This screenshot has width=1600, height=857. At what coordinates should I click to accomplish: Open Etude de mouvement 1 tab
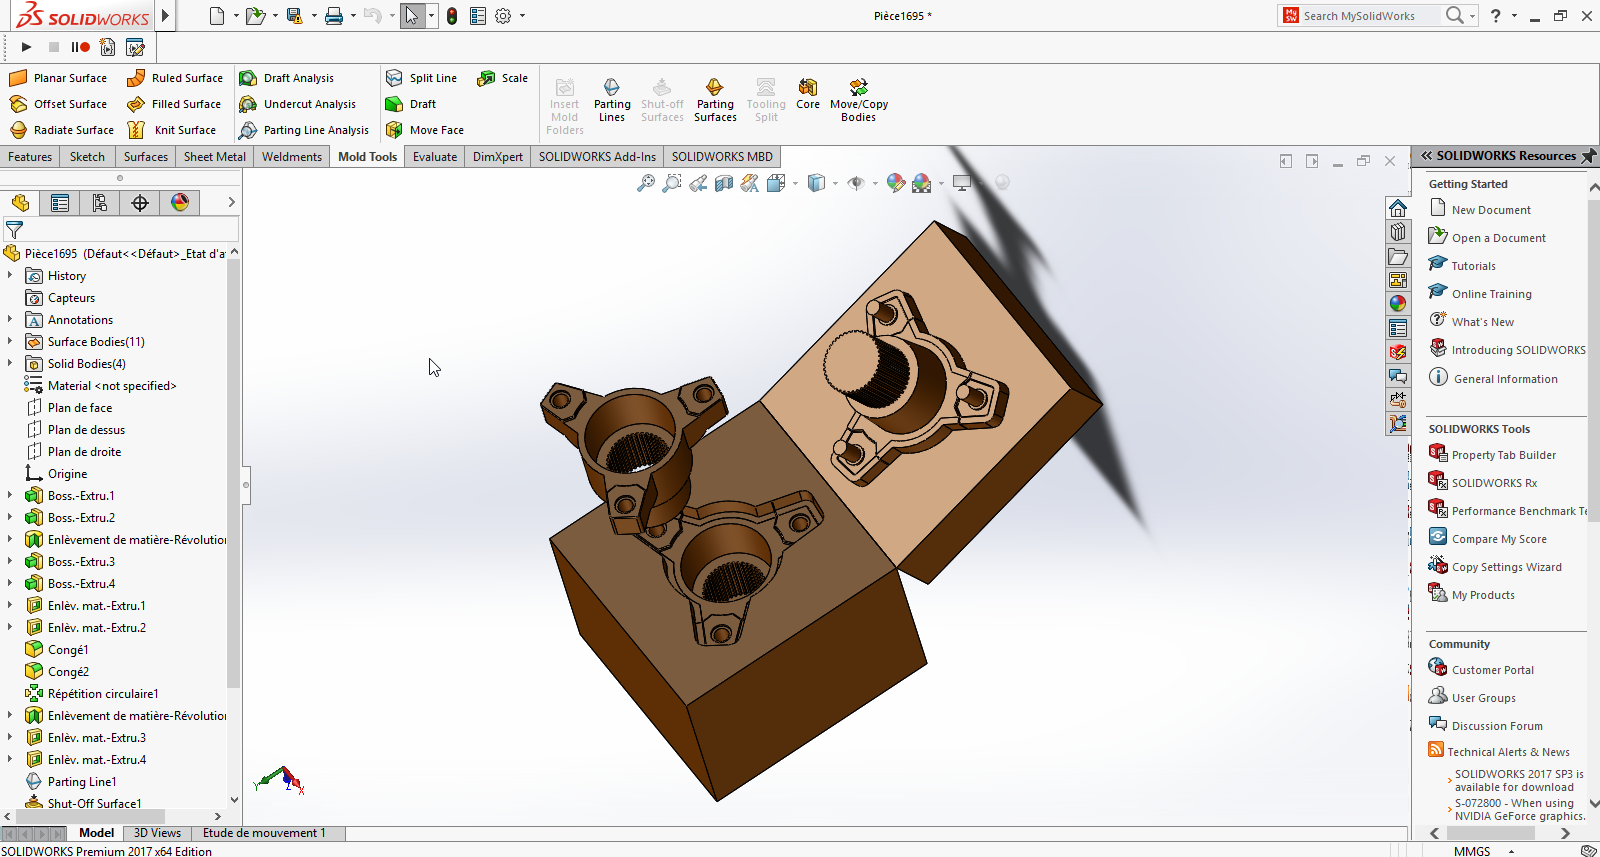(264, 833)
